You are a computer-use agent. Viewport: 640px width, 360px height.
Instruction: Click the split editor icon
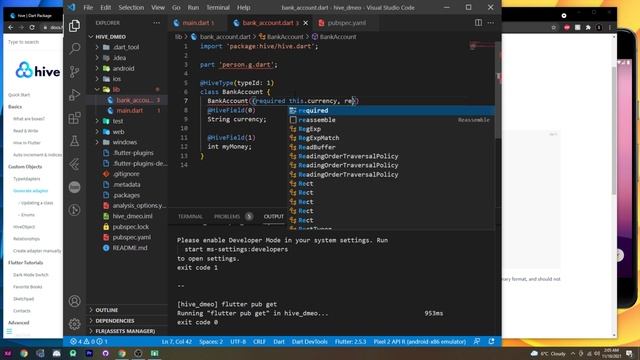pyautogui.click(x=478, y=23)
